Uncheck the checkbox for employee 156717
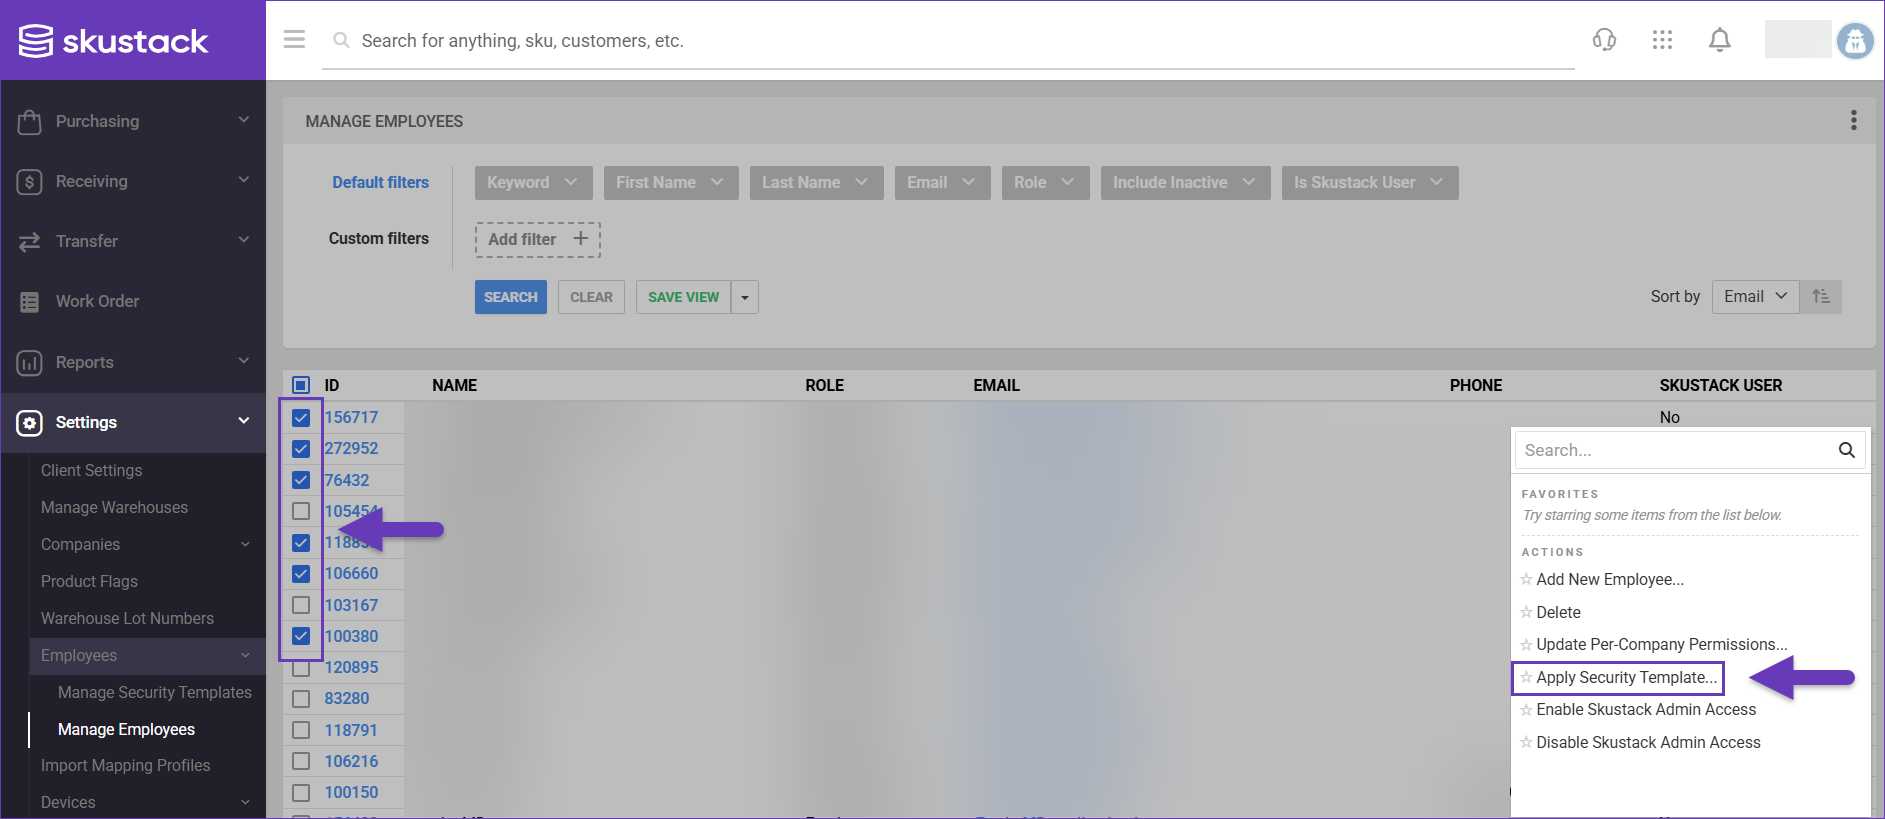This screenshot has width=1885, height=819. click(x=301, y=418)
